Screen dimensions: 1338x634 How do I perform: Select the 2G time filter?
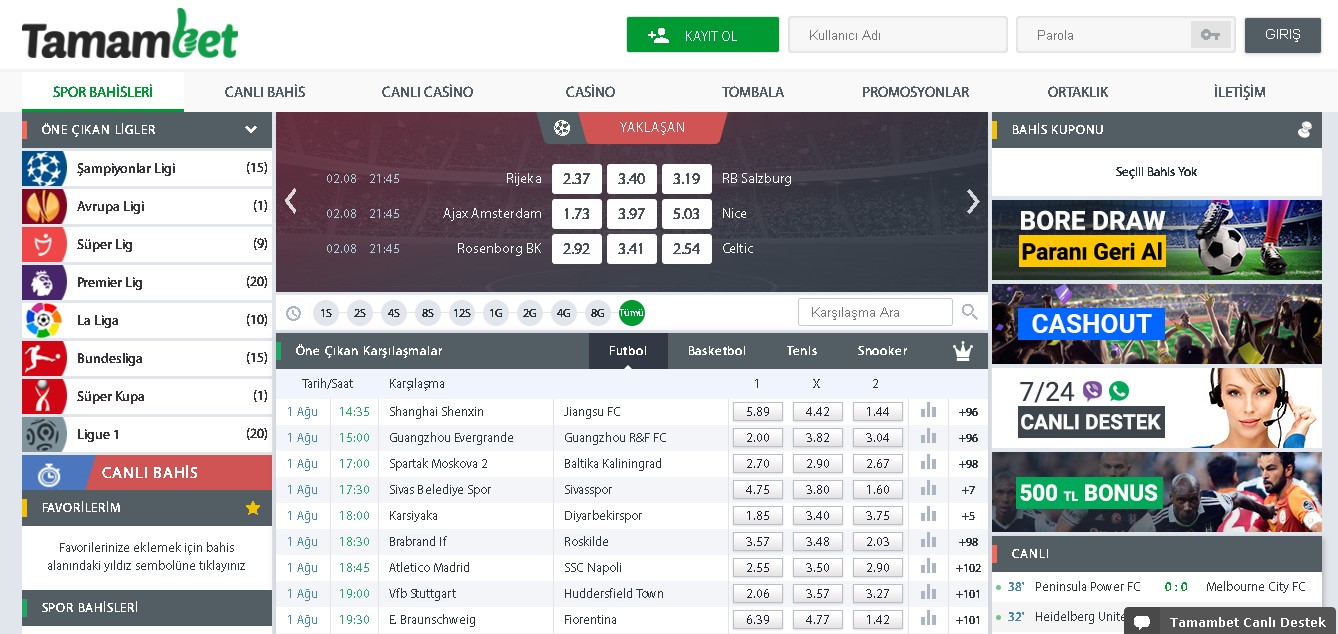(x=530, y=313)
